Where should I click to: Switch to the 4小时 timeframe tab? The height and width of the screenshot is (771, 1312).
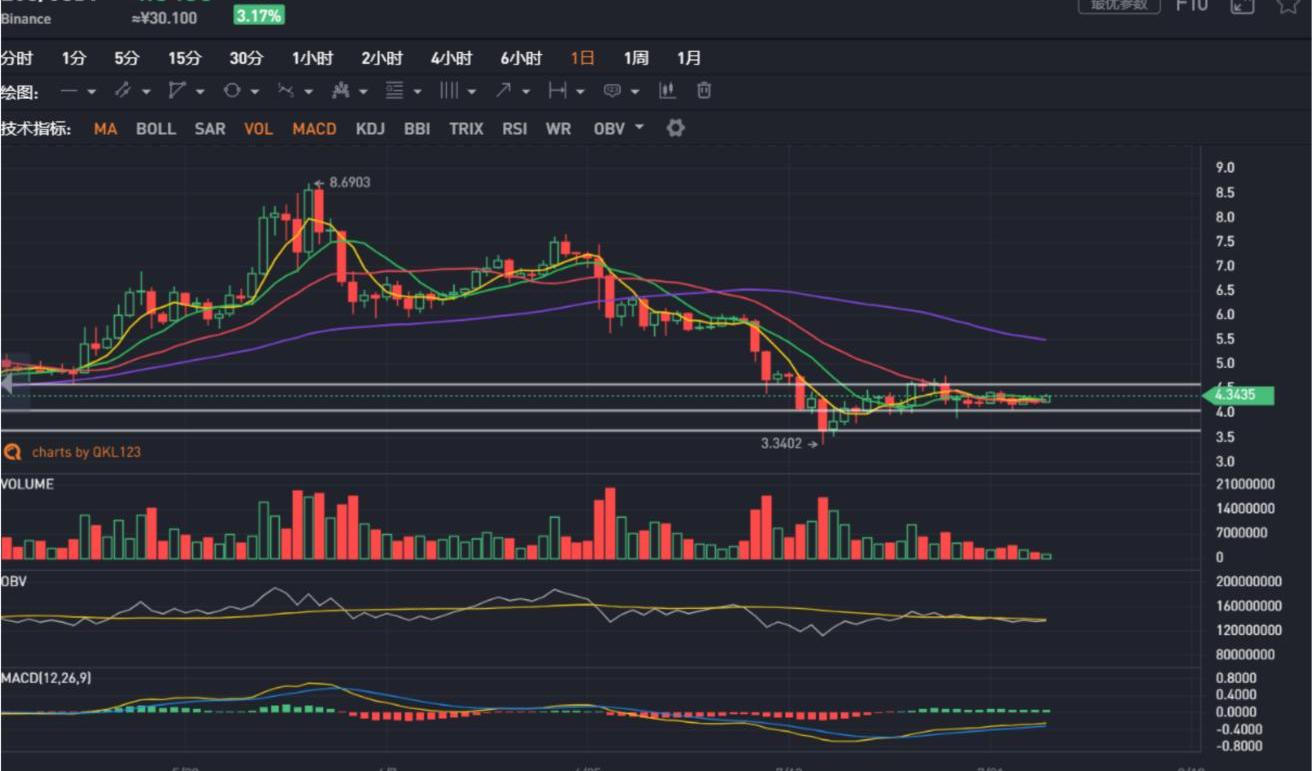[450, 58]
